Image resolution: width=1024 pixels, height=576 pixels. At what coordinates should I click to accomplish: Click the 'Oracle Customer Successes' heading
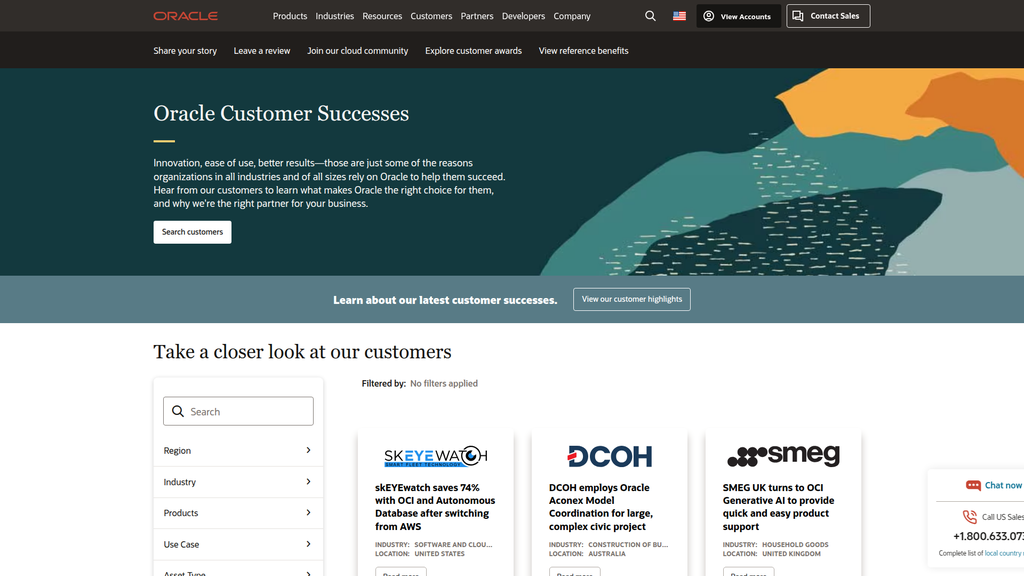coord(281,114)
